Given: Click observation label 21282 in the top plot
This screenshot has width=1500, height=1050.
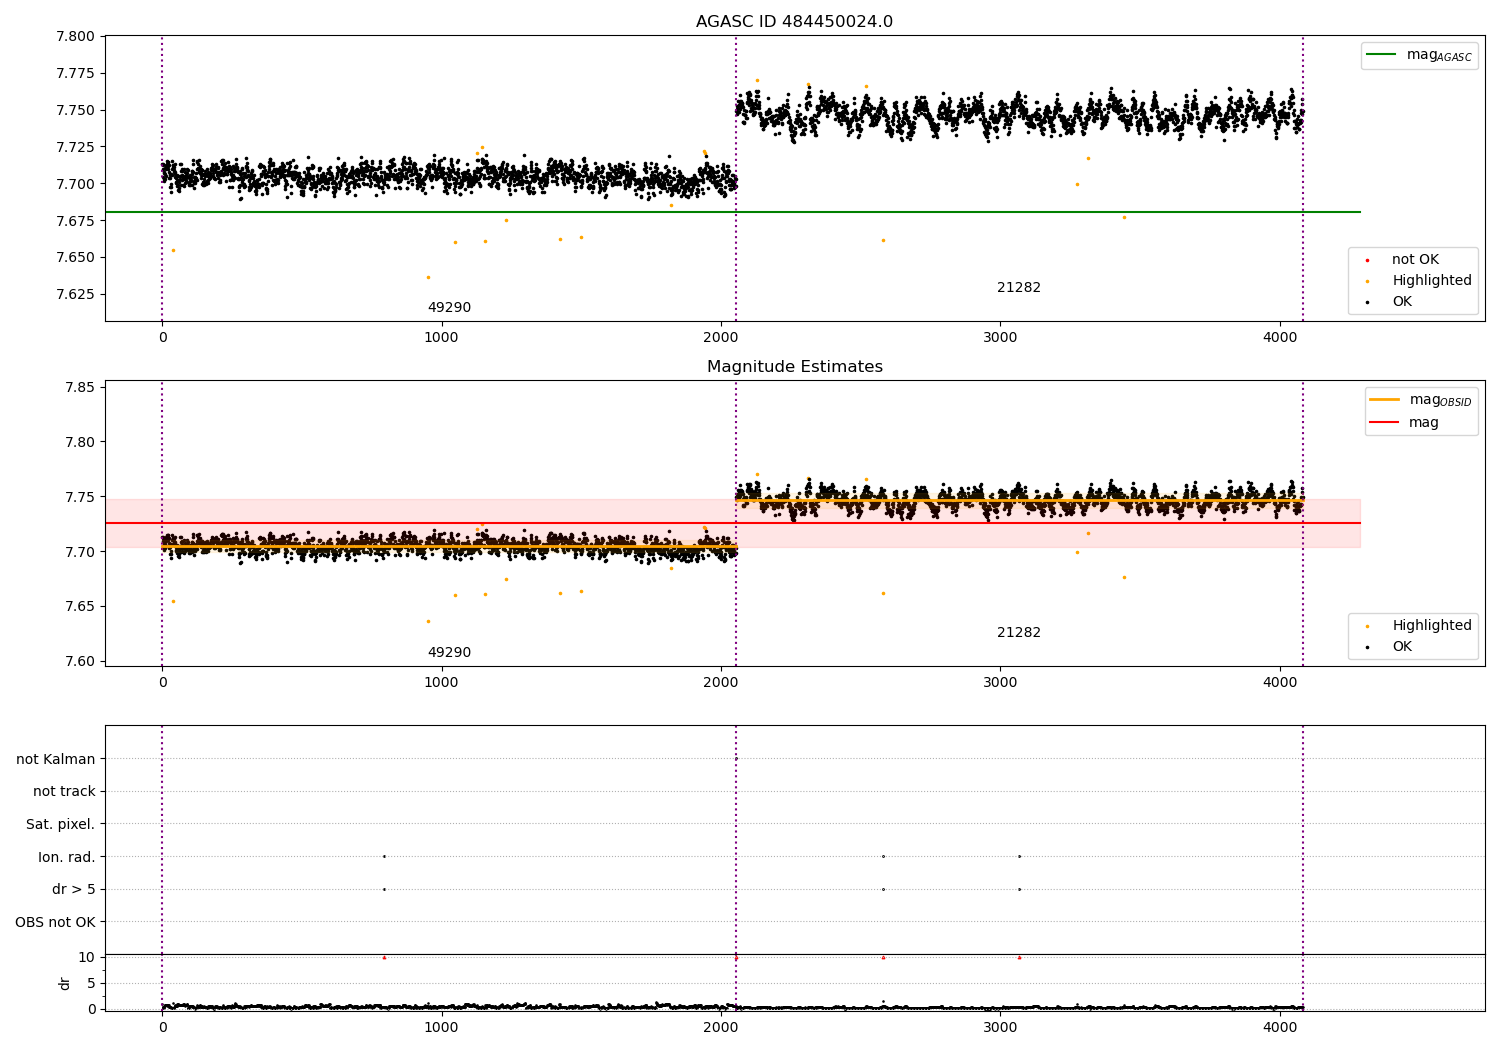Looking at the screenshot, I should pos(1019,288).
